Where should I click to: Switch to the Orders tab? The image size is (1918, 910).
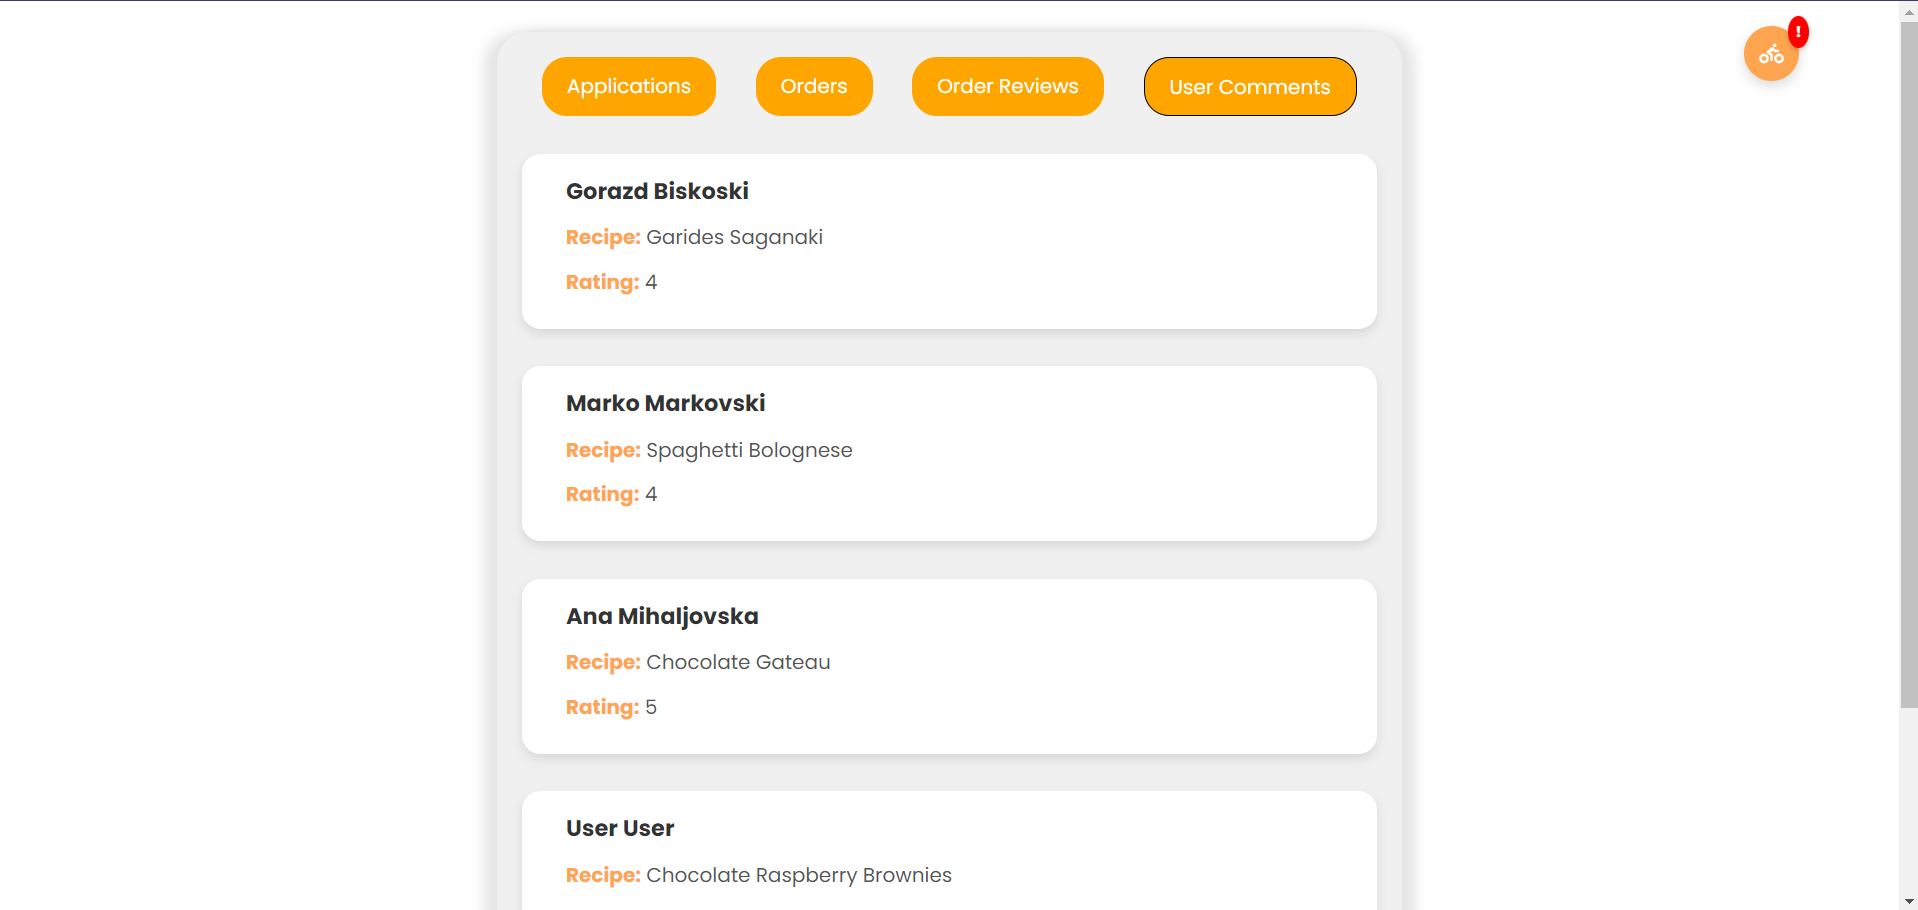(x=813, y=87)
